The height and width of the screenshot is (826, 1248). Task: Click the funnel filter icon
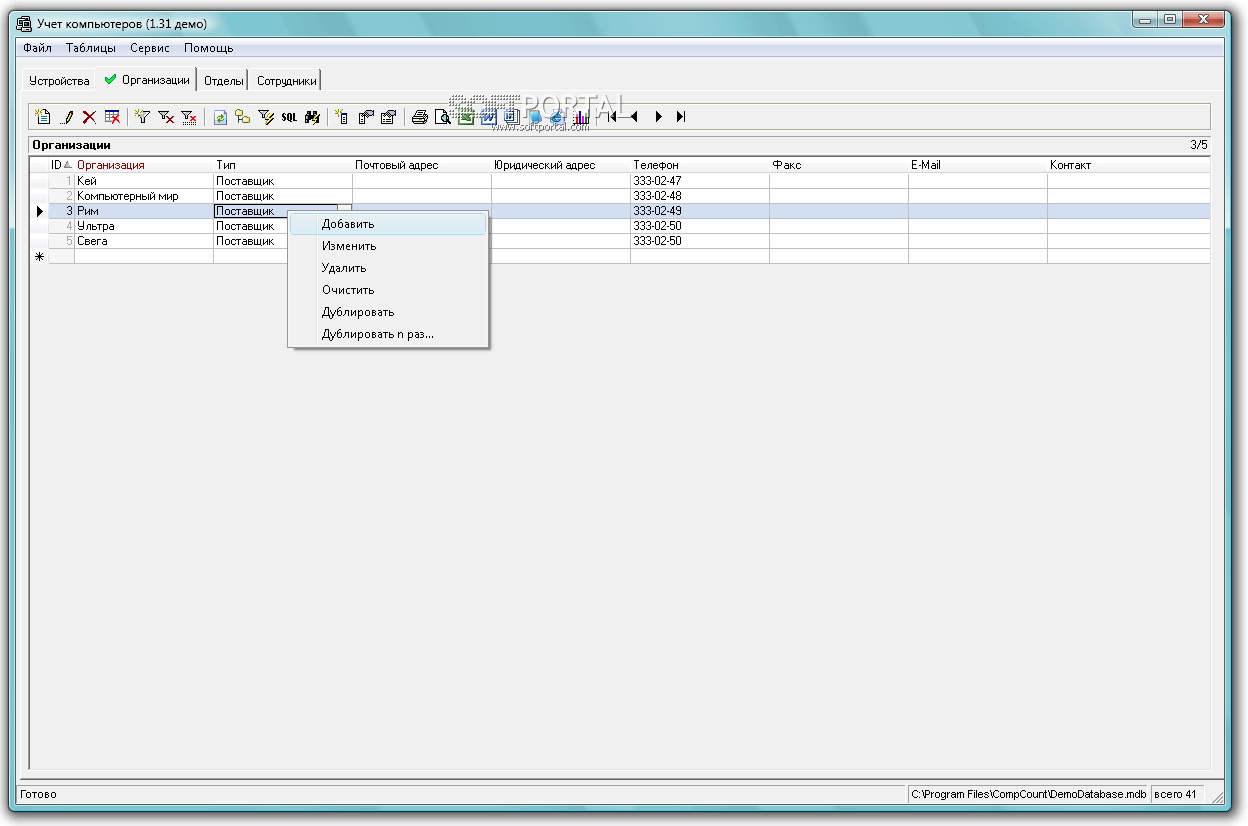142,117
